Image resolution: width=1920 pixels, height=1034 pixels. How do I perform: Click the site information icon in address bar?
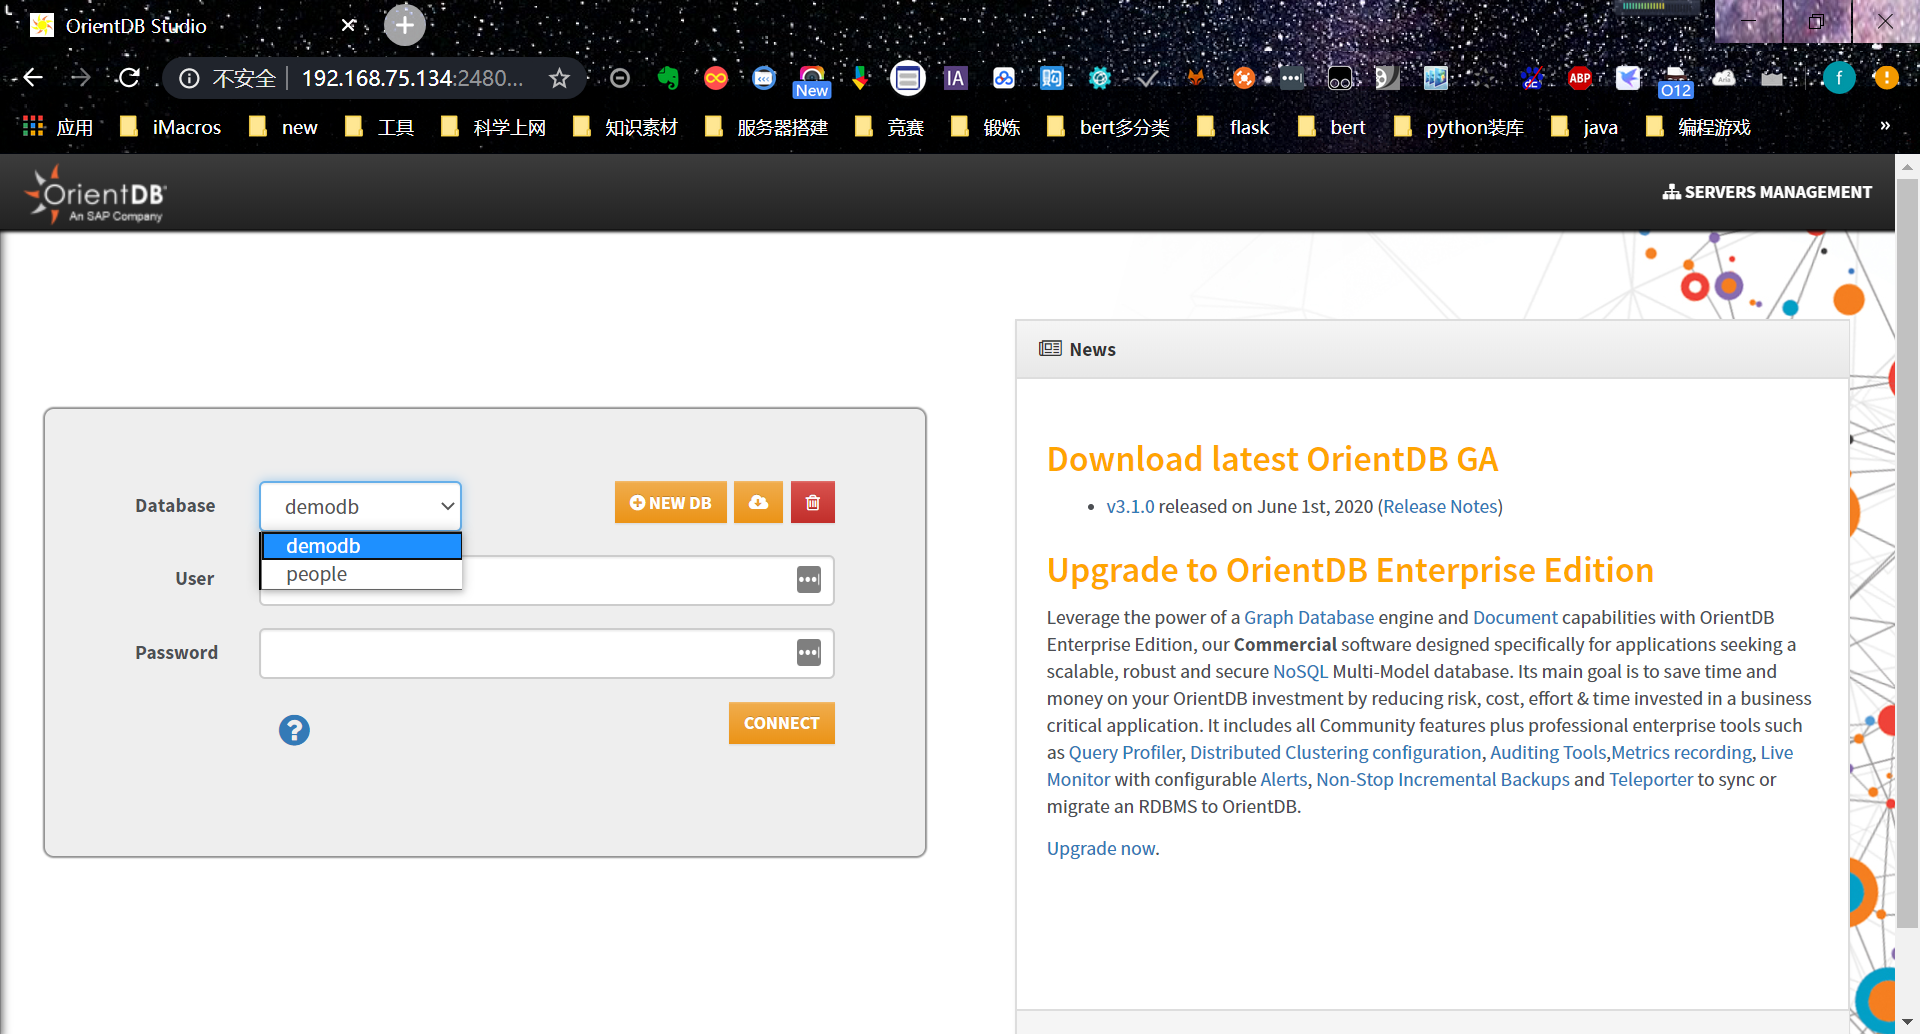coord(189,78)
